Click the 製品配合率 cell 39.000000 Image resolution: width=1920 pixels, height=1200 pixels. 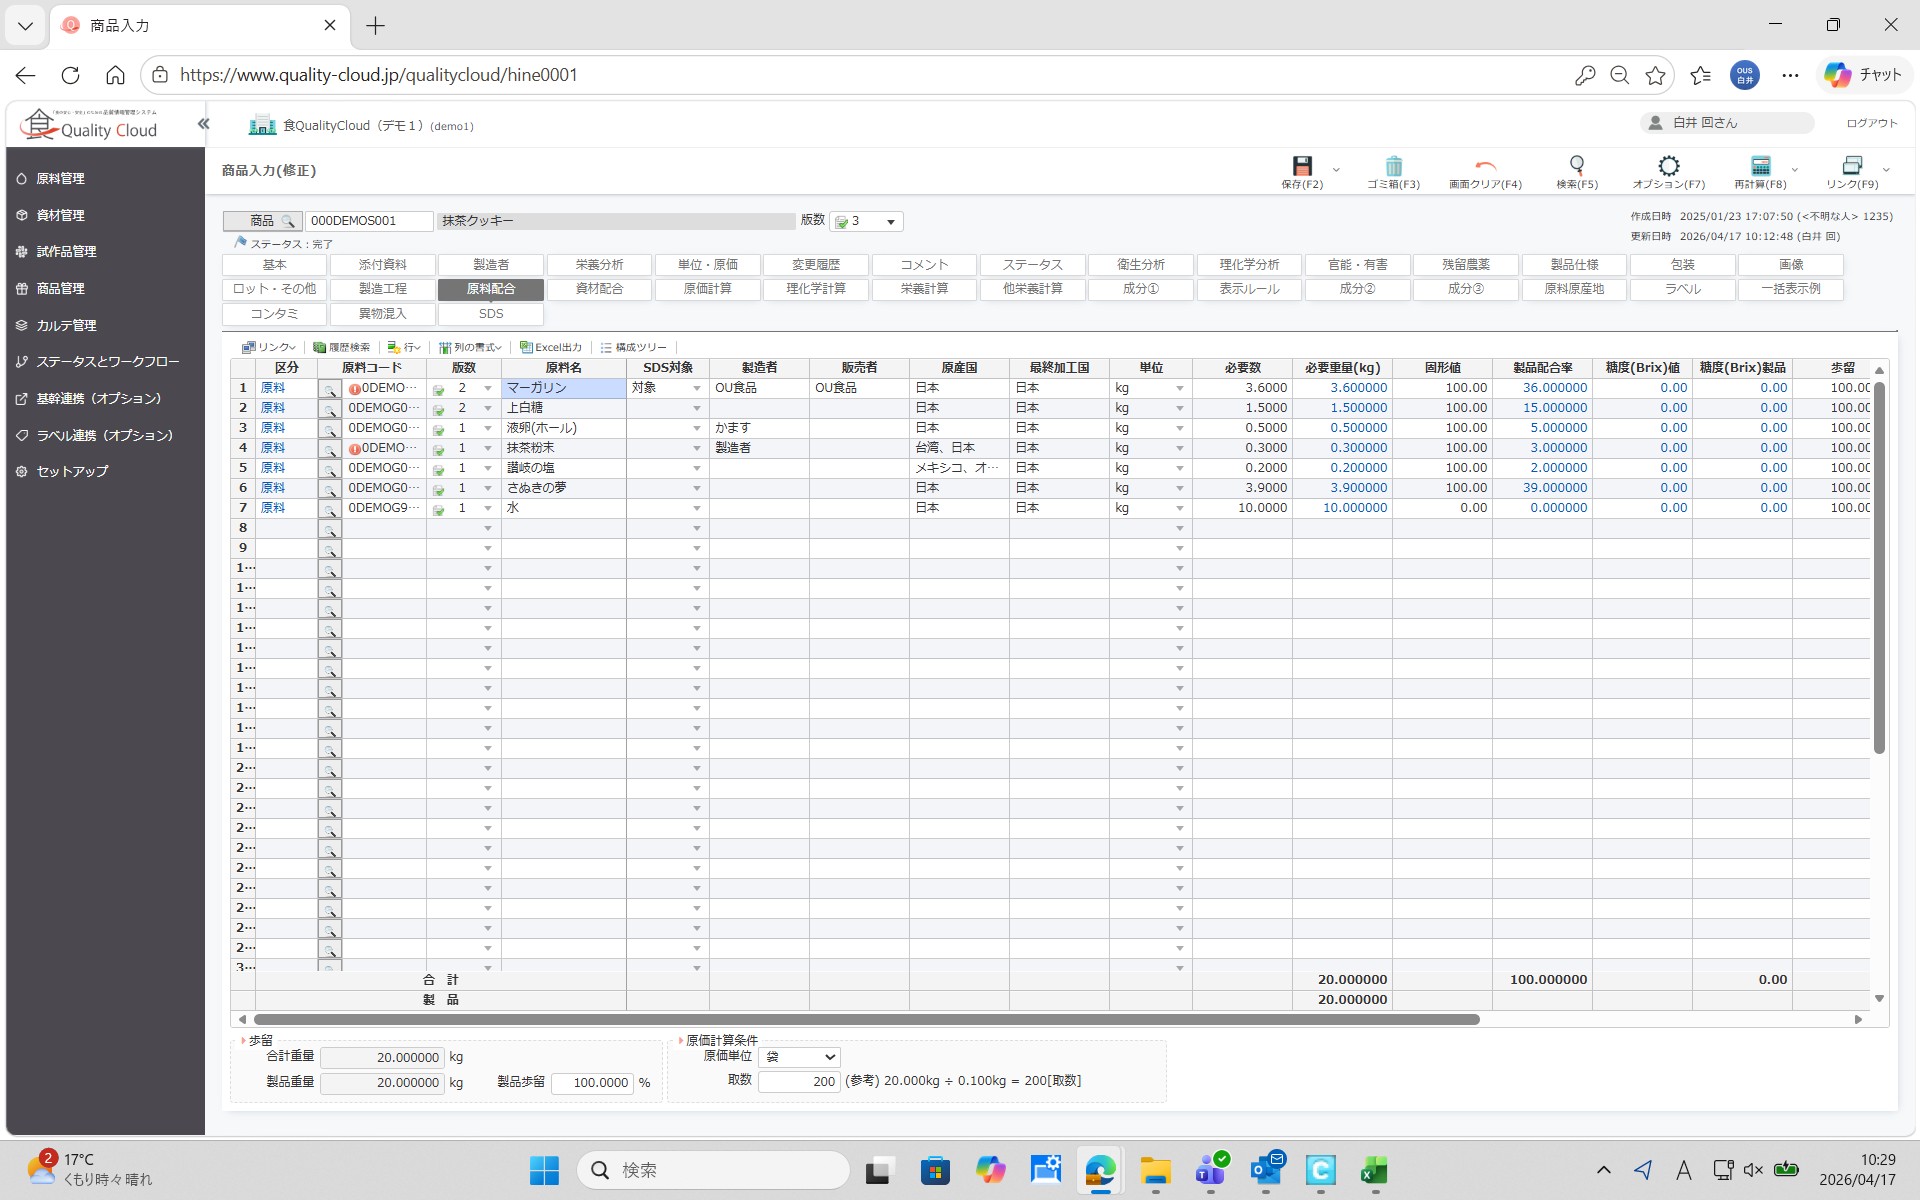[1542, 488]
